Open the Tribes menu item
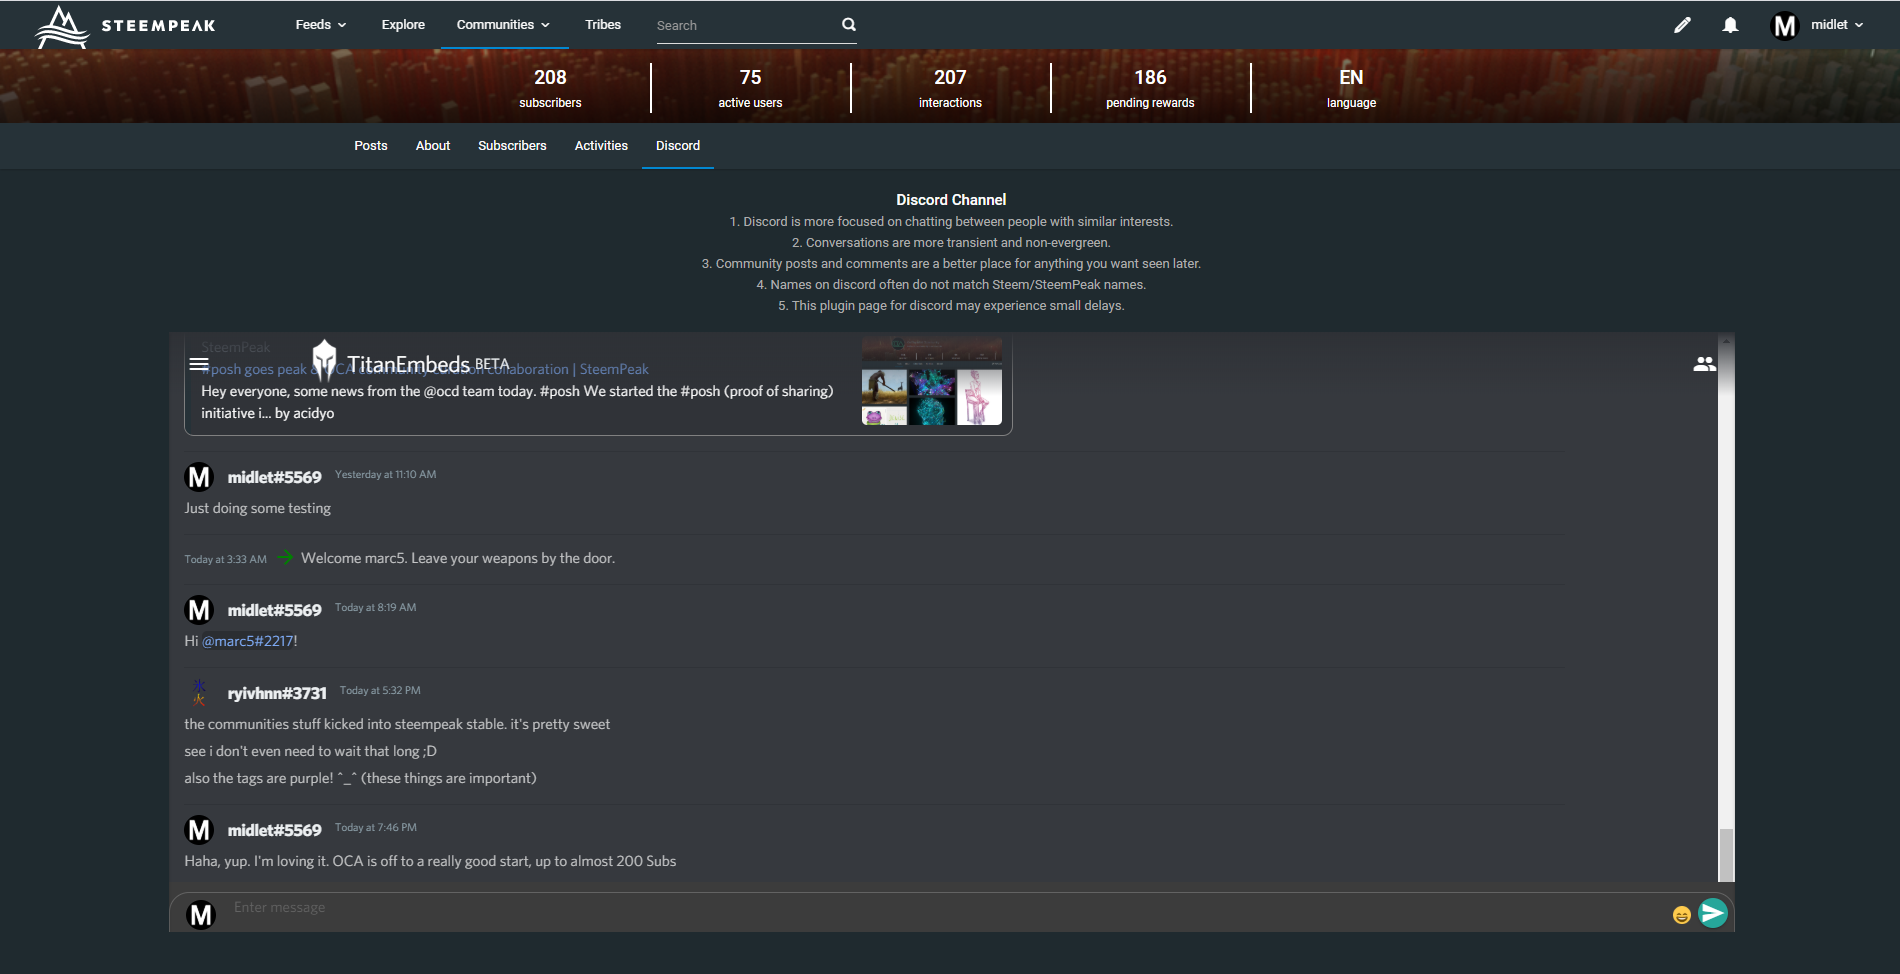 click(x=603, y=25)
